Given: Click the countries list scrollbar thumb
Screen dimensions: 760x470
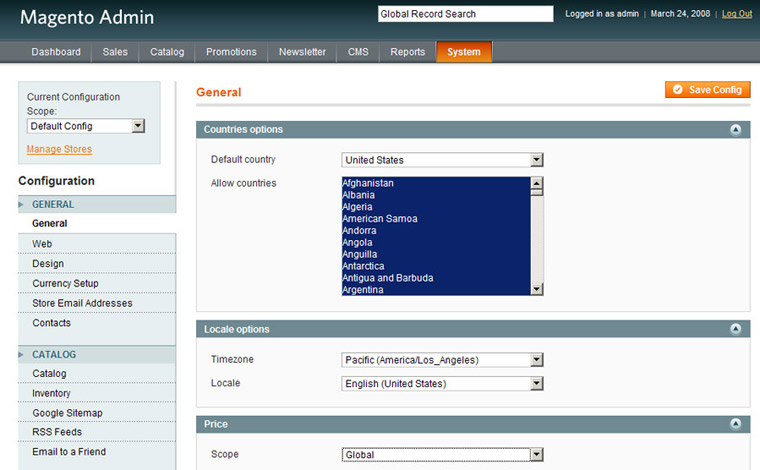Looking at the screenshot, I should click(537, 192).
